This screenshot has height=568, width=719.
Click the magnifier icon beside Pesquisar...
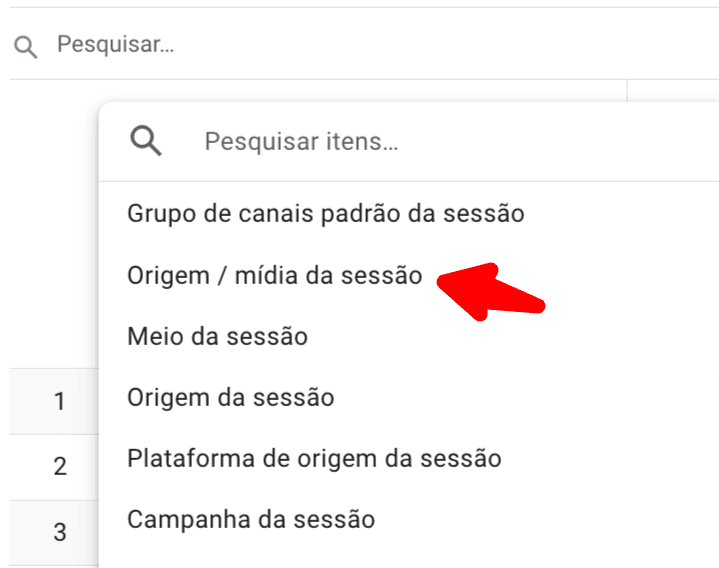tap(26, 46)
